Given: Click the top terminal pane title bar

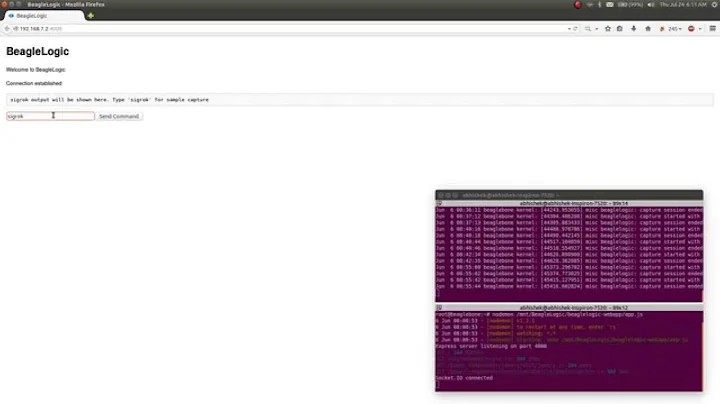Looking at the screenshot, I should click(569, 203).
